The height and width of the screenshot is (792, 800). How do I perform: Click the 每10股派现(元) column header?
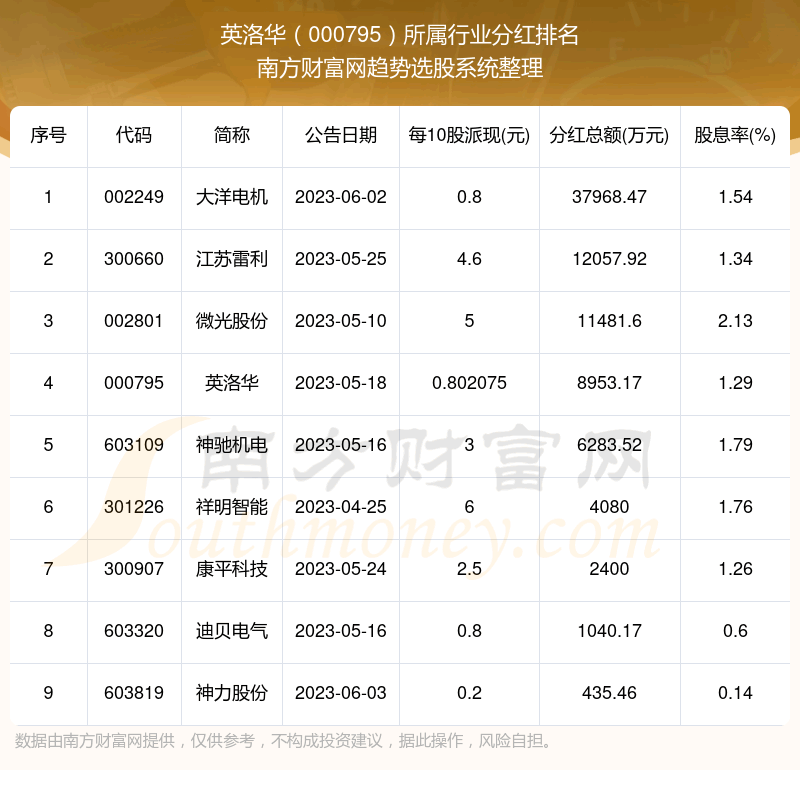coord(469,135)
